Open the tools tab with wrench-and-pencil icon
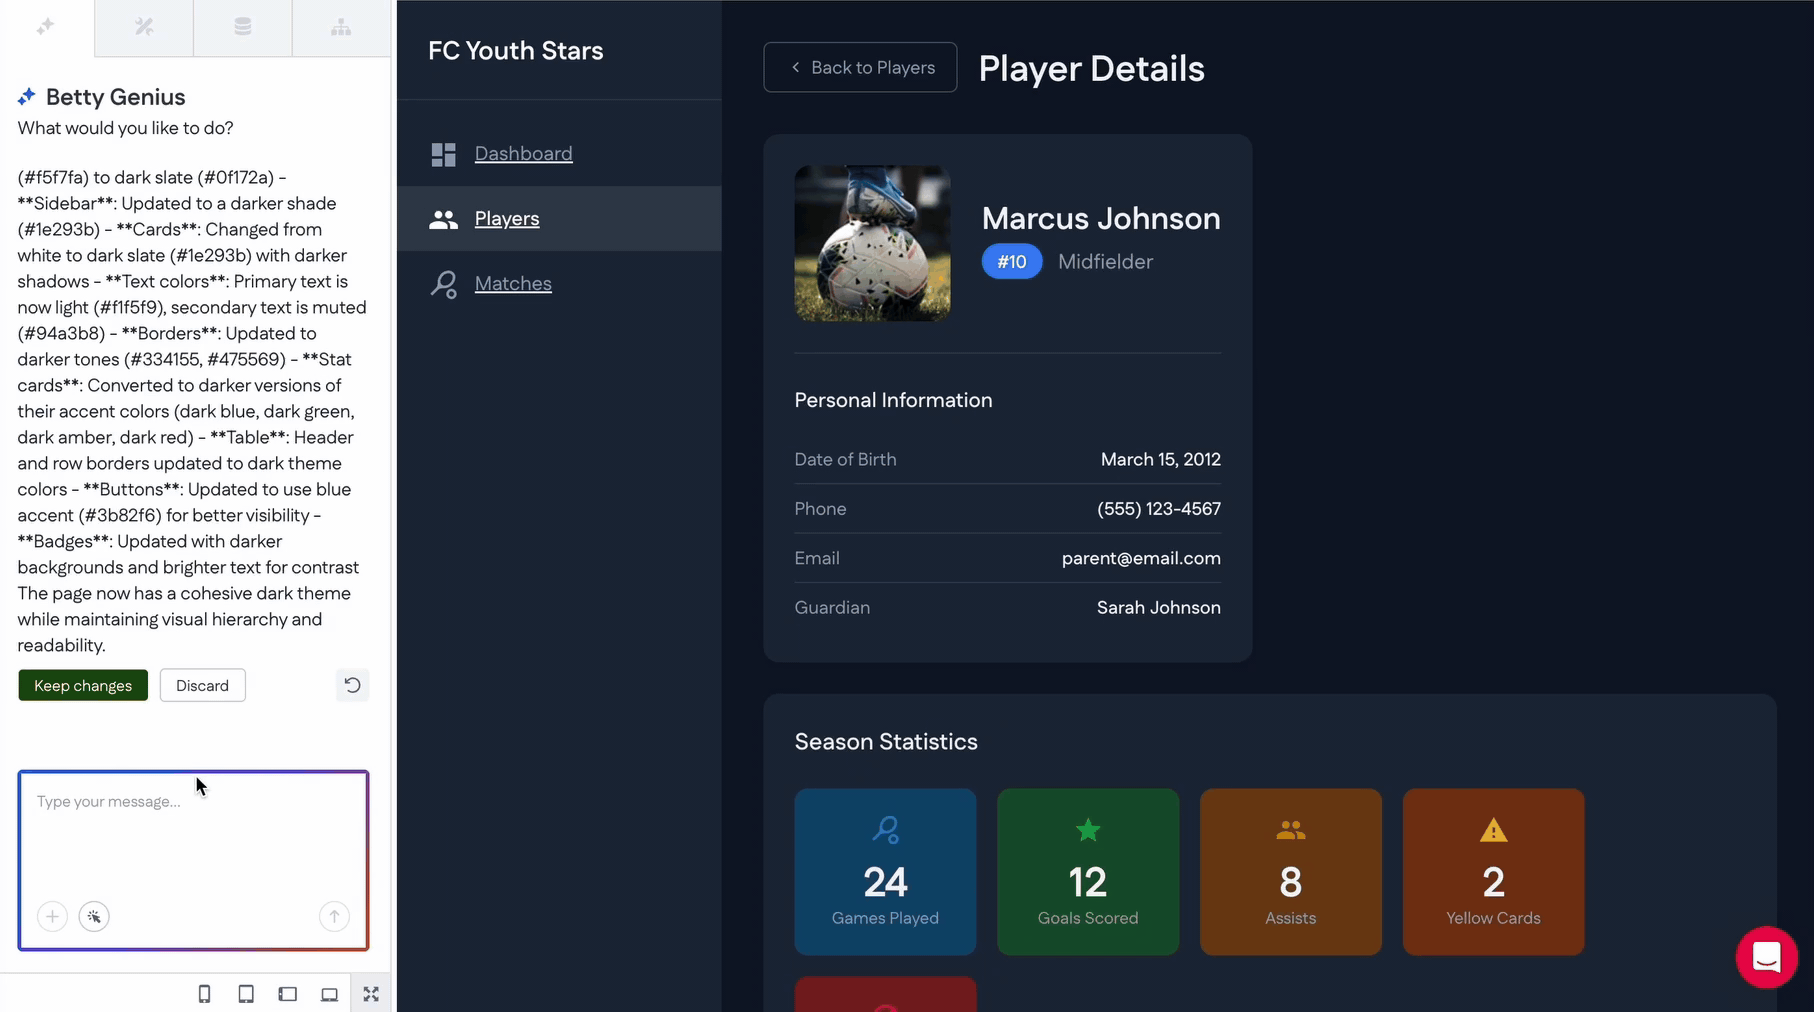1814x1012 pixels. 144,27
